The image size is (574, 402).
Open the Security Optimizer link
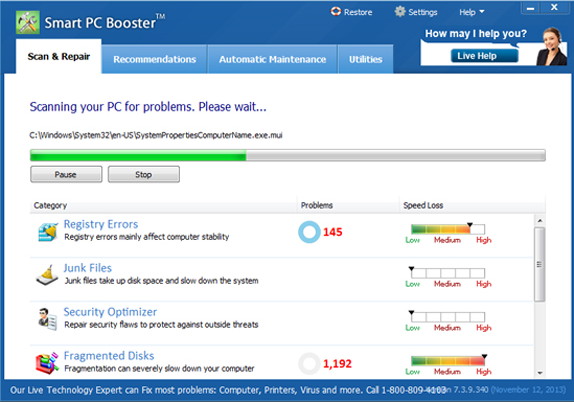pyautogui.click(x=110, y=312)
